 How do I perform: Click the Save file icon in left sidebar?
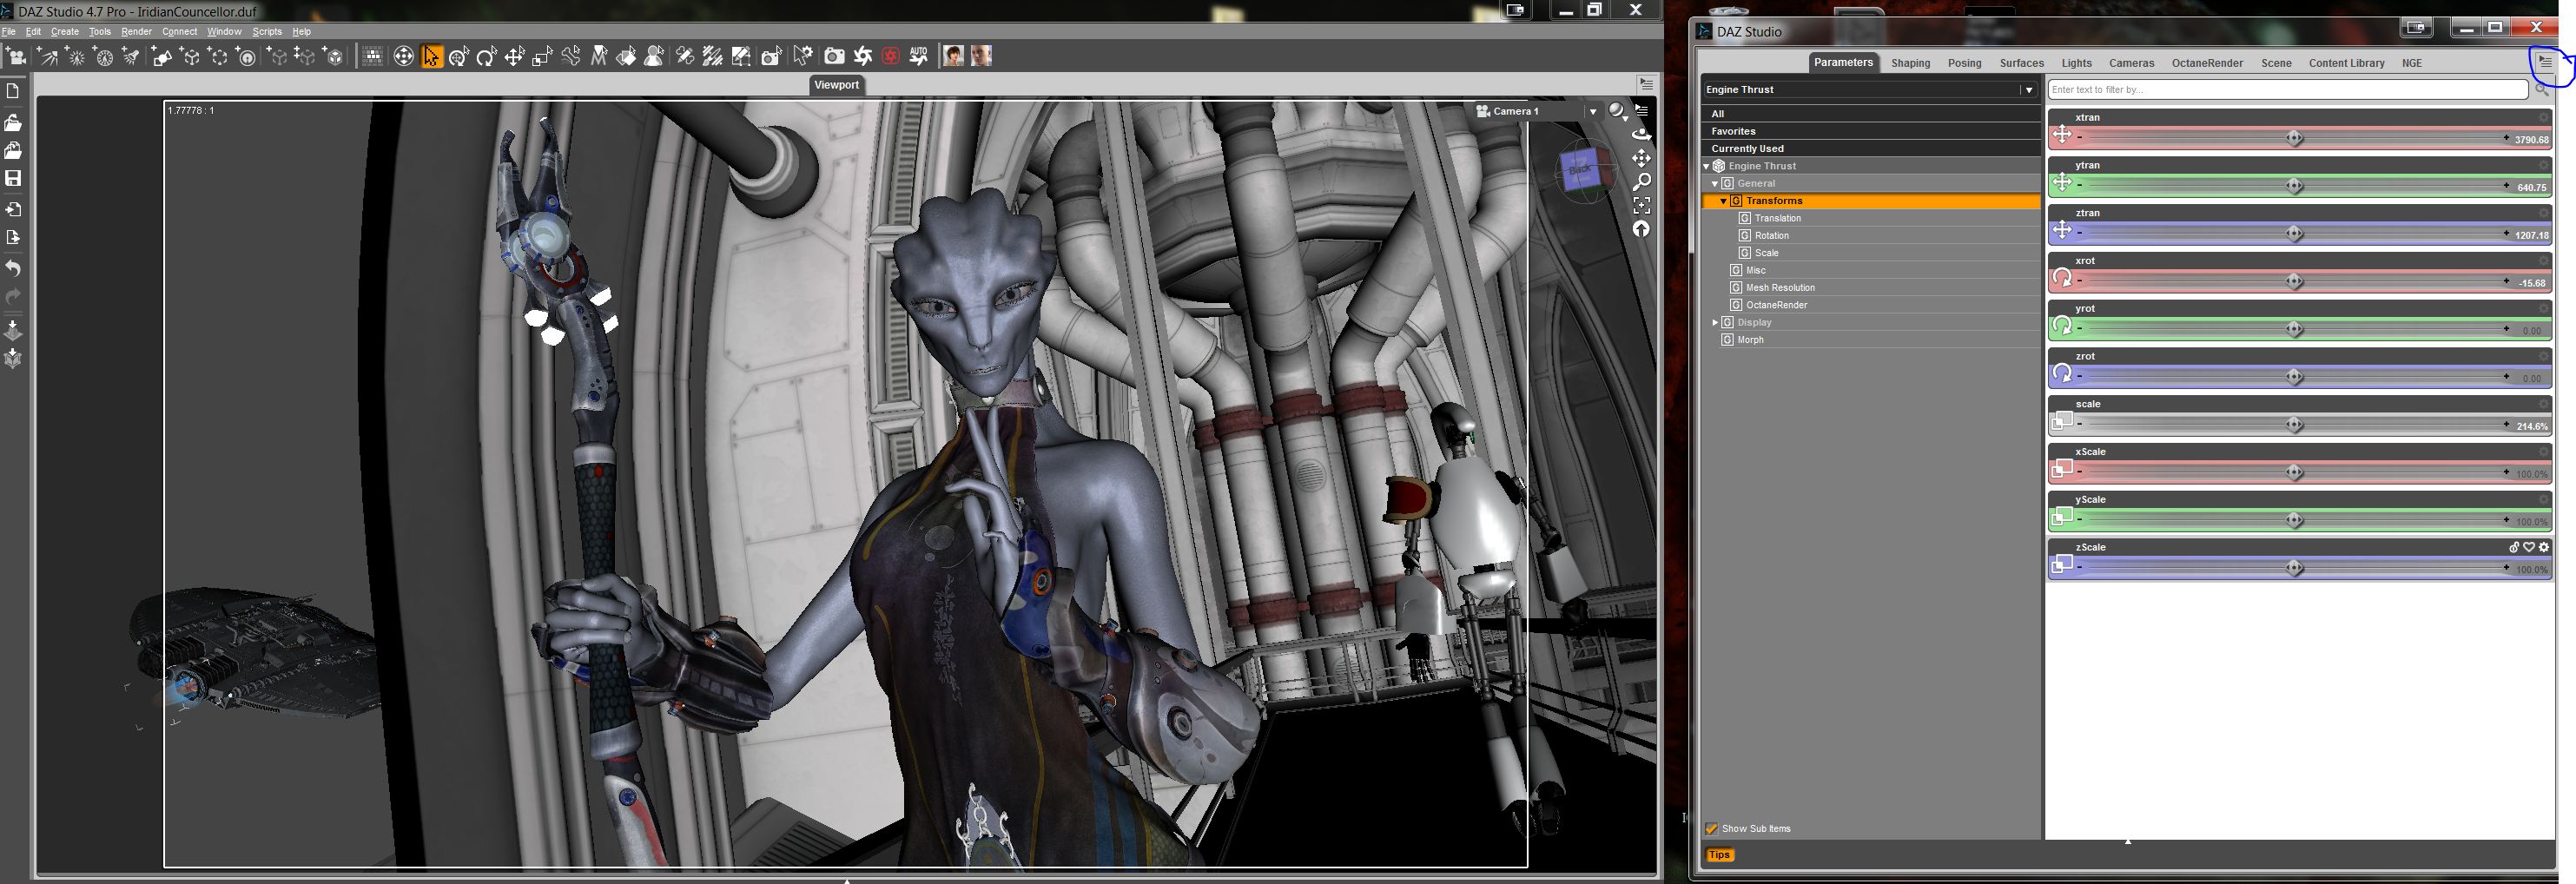(x=13, y=178)
